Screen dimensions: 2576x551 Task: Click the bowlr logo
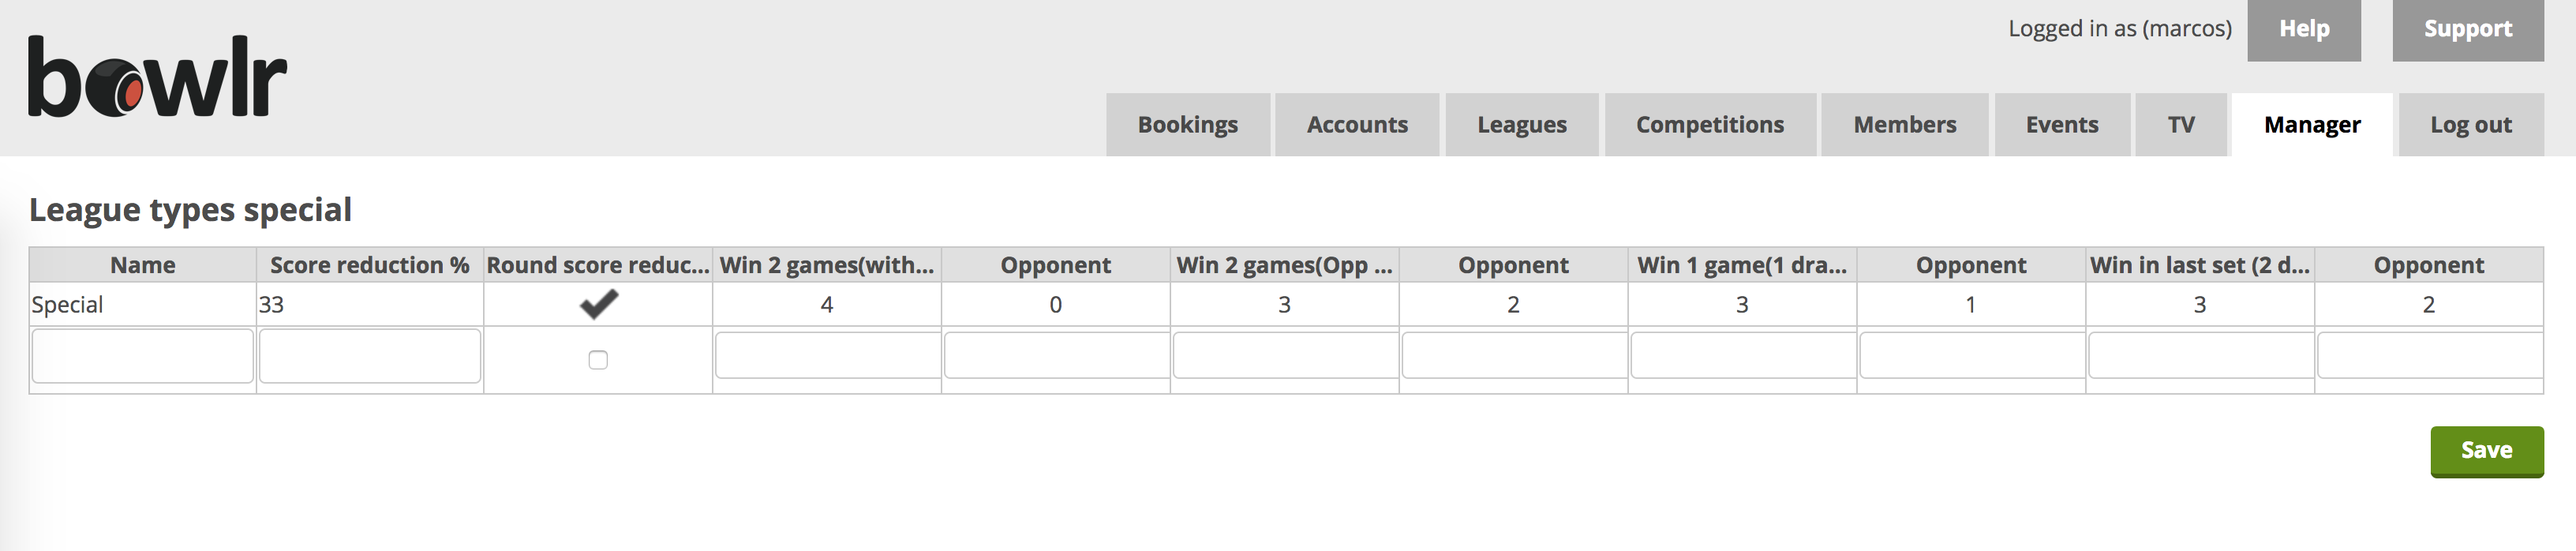[x=157, y=77]
